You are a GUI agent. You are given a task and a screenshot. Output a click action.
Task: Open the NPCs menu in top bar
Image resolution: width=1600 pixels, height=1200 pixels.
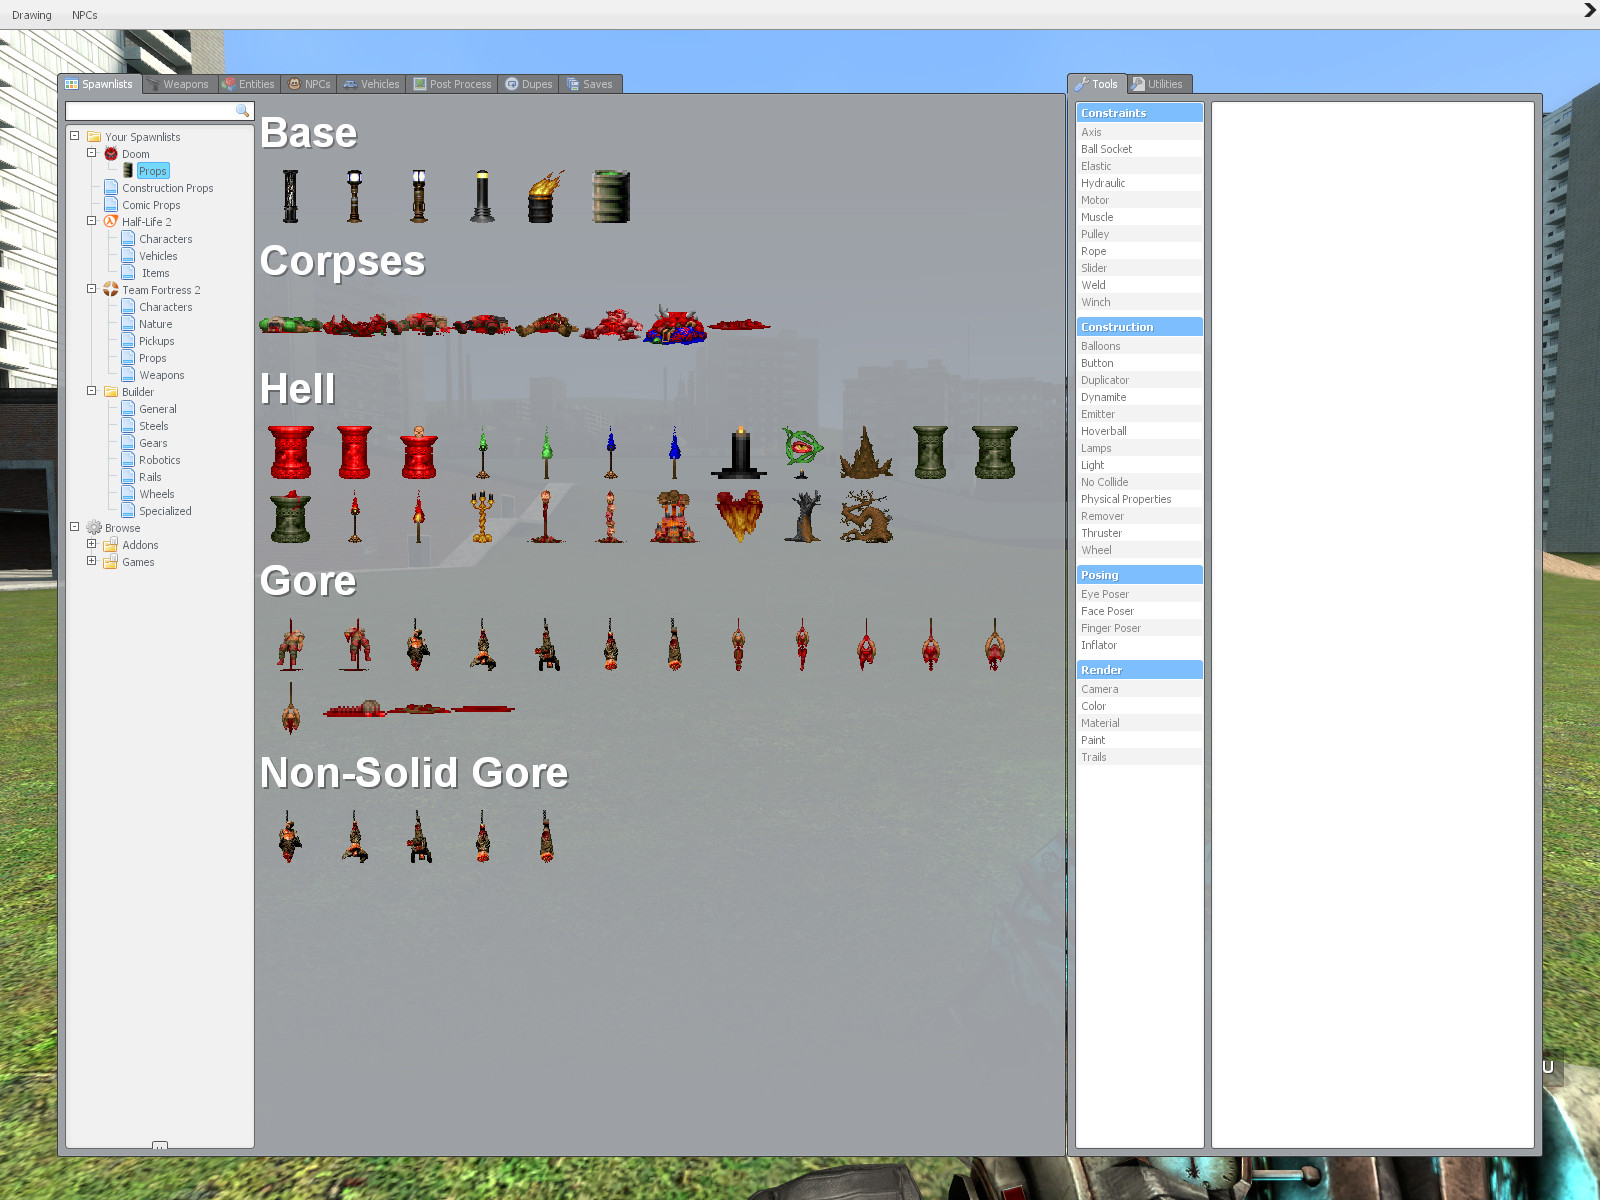[85, 15]
